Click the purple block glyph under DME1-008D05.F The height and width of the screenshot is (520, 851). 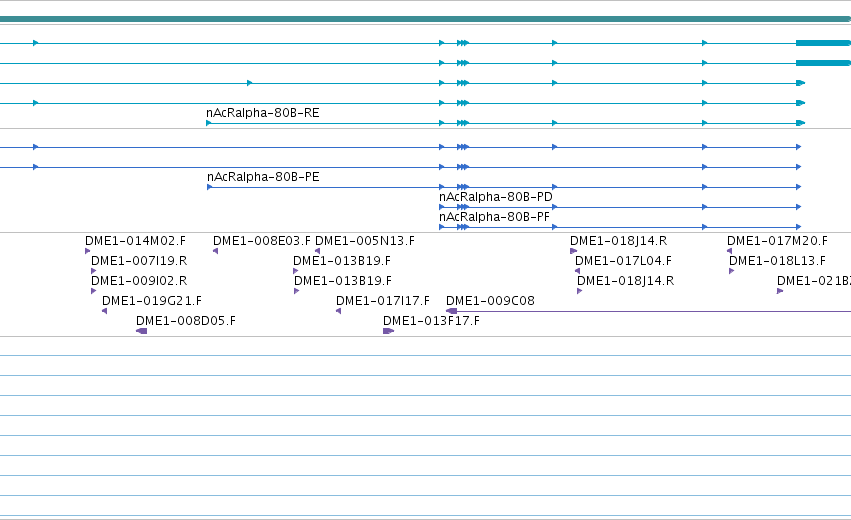tap(142, 331)
